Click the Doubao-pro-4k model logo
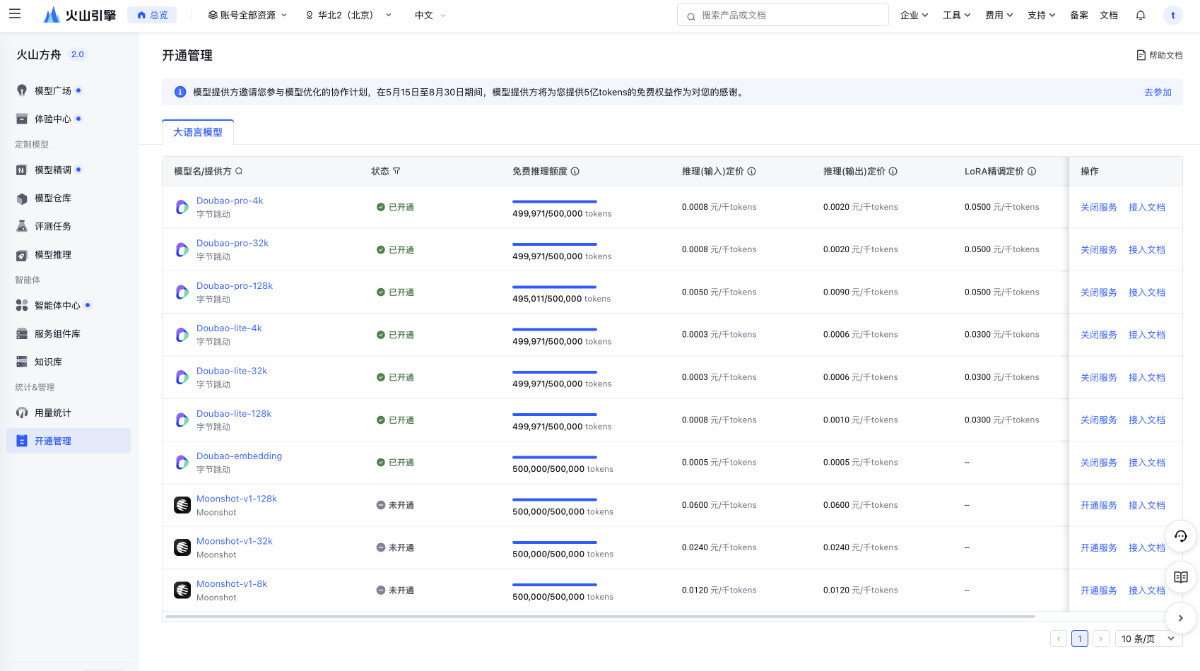Image resolution: width=1200 pixels, height=671 pixels. [182, 207]
